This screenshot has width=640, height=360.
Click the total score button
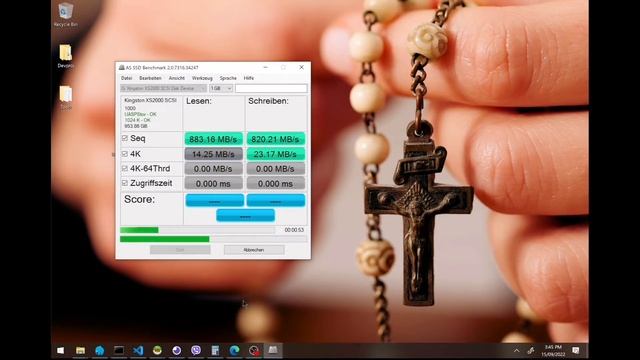245,215
